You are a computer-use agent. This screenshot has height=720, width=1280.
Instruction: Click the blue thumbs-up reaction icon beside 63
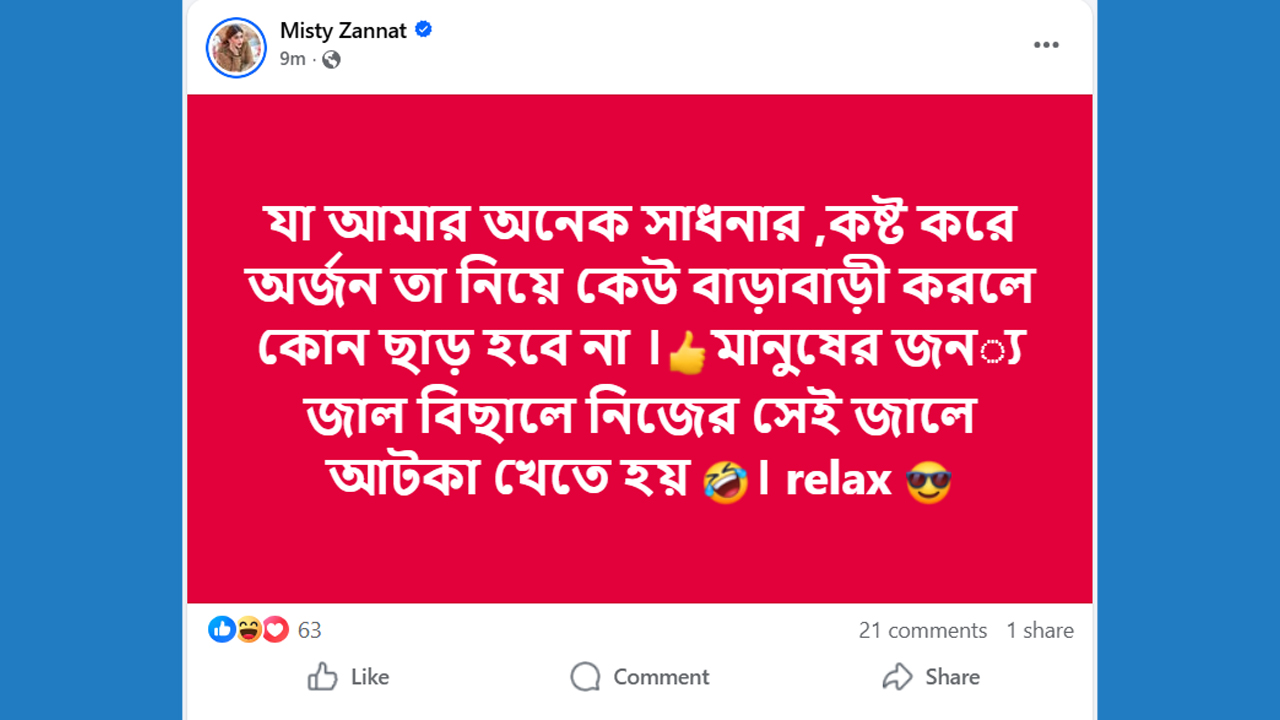pos(221,629)
